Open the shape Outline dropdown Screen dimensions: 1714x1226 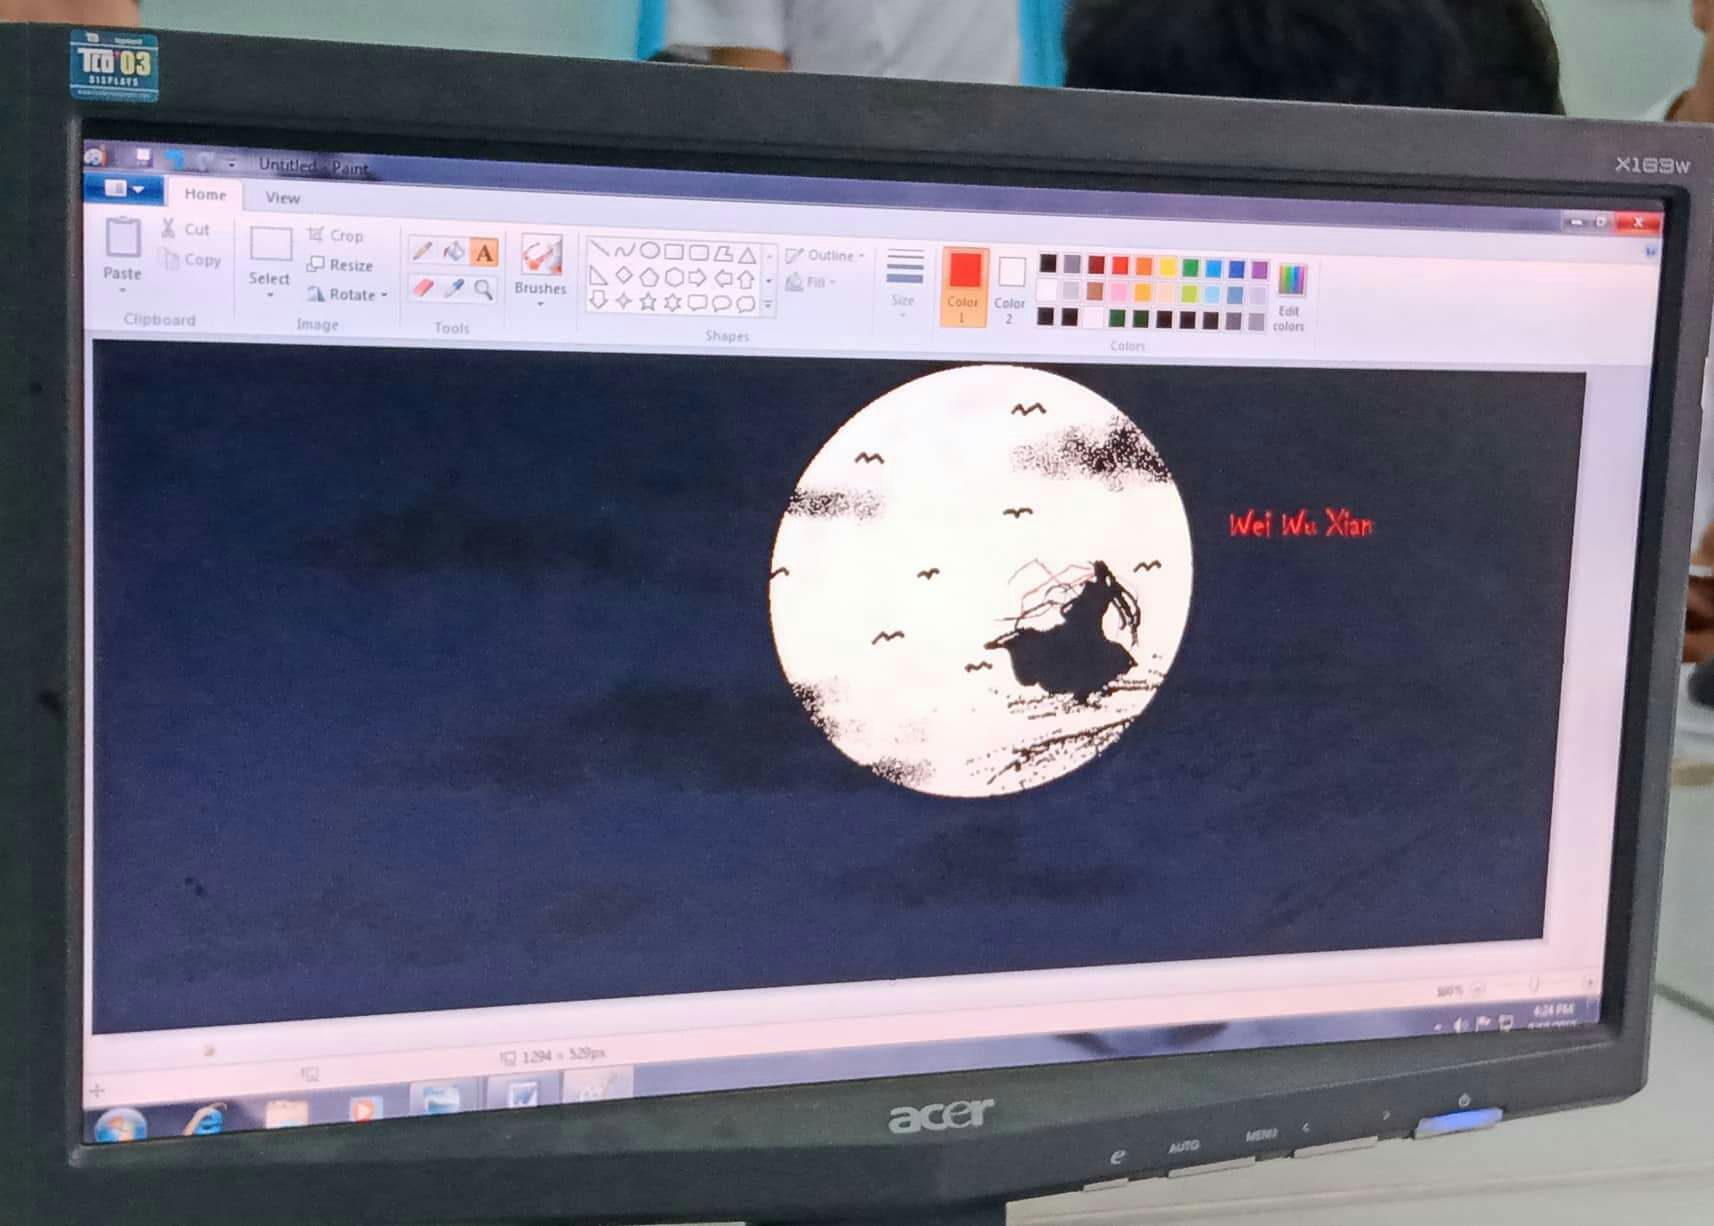point(826,256)
